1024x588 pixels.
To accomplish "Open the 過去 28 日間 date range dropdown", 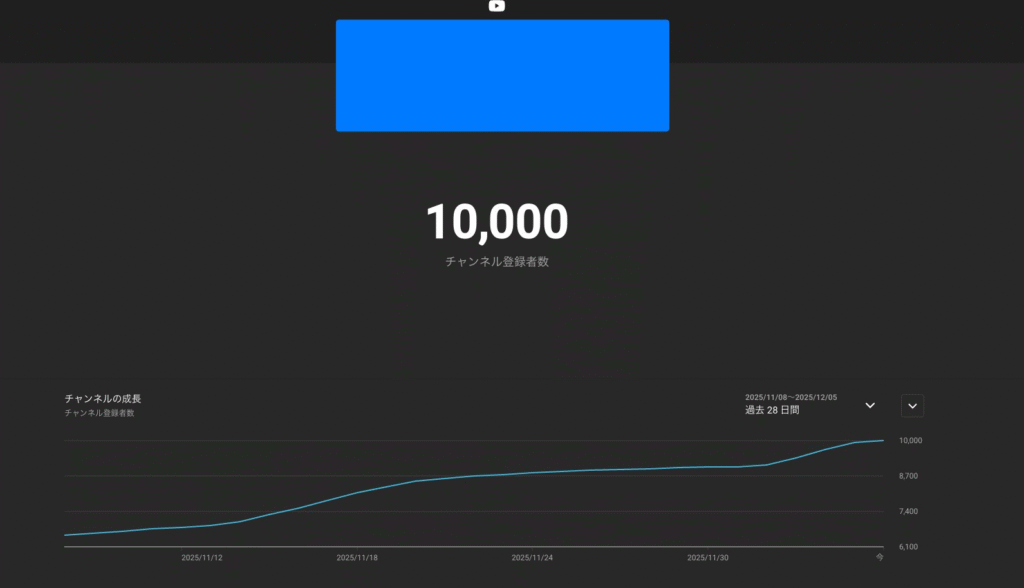I will point(773,410).
